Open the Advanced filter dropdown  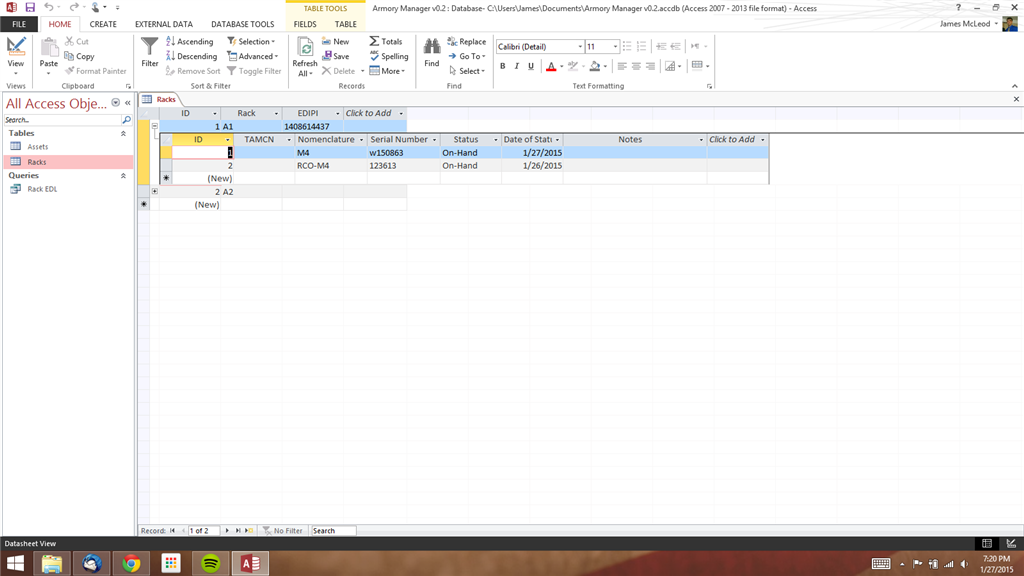253,56
